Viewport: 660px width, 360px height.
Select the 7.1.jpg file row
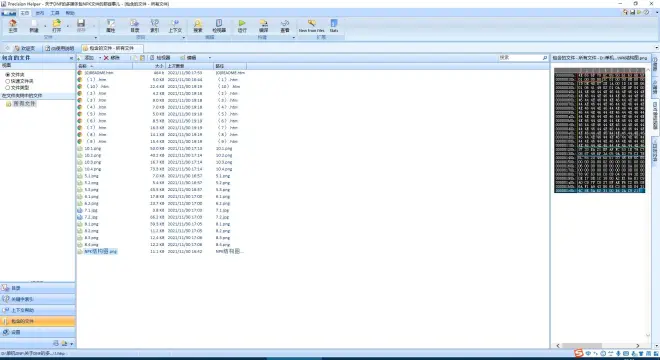tap(161, 210)
